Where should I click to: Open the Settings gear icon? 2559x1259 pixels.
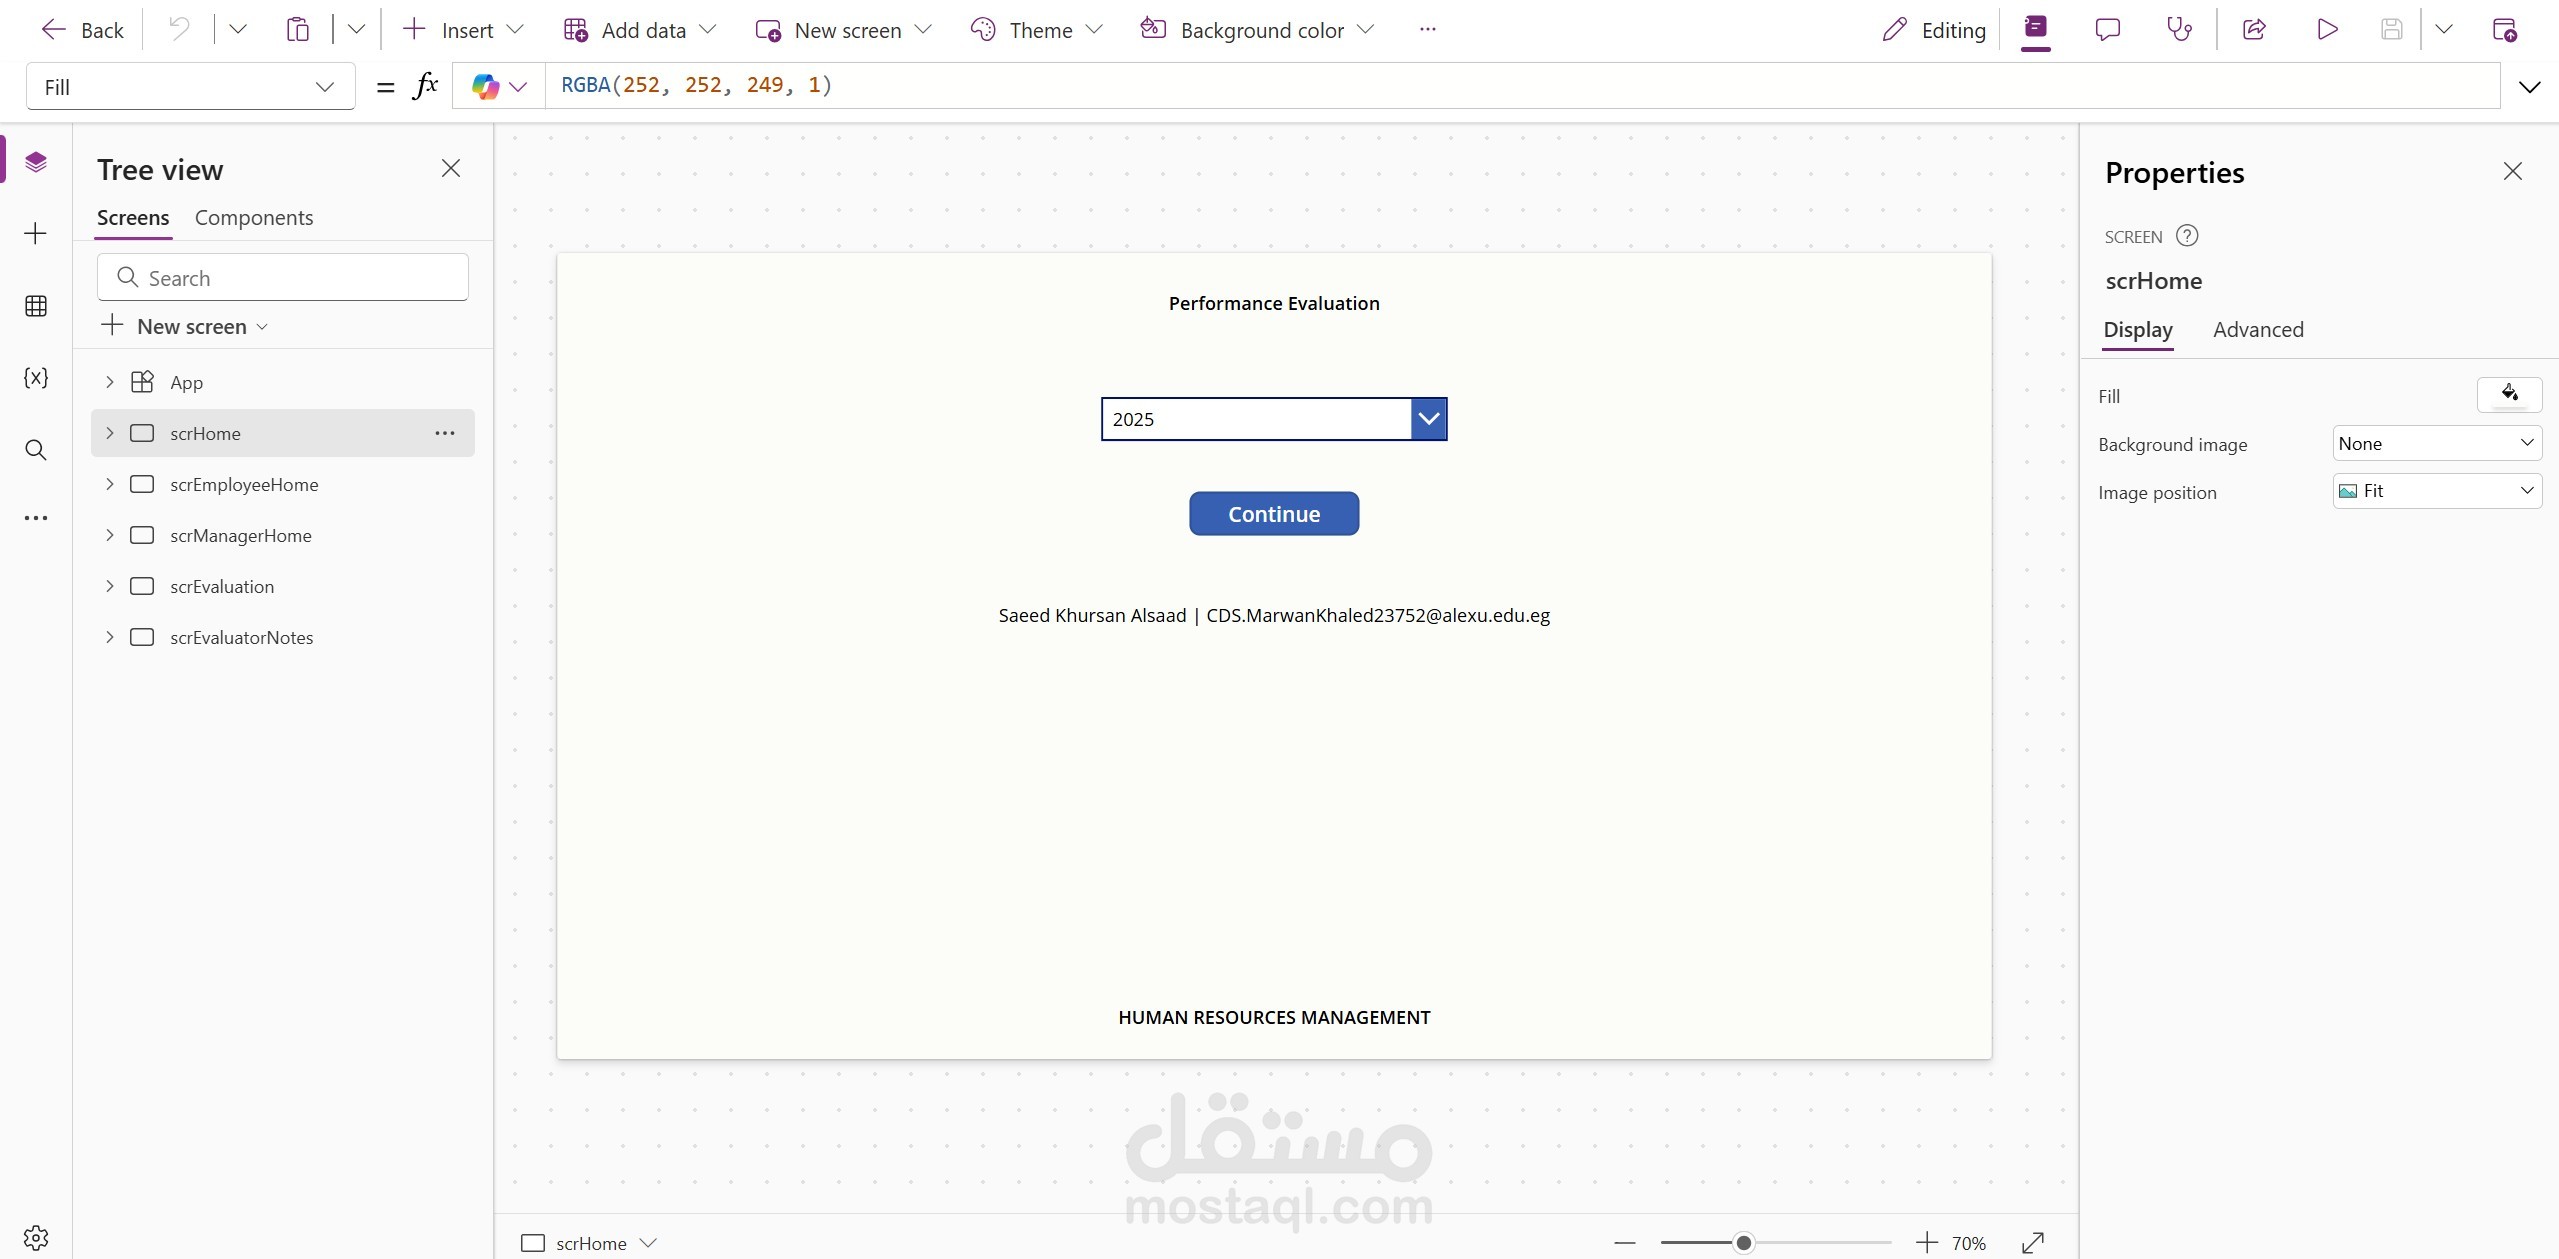pos(36,1238)
